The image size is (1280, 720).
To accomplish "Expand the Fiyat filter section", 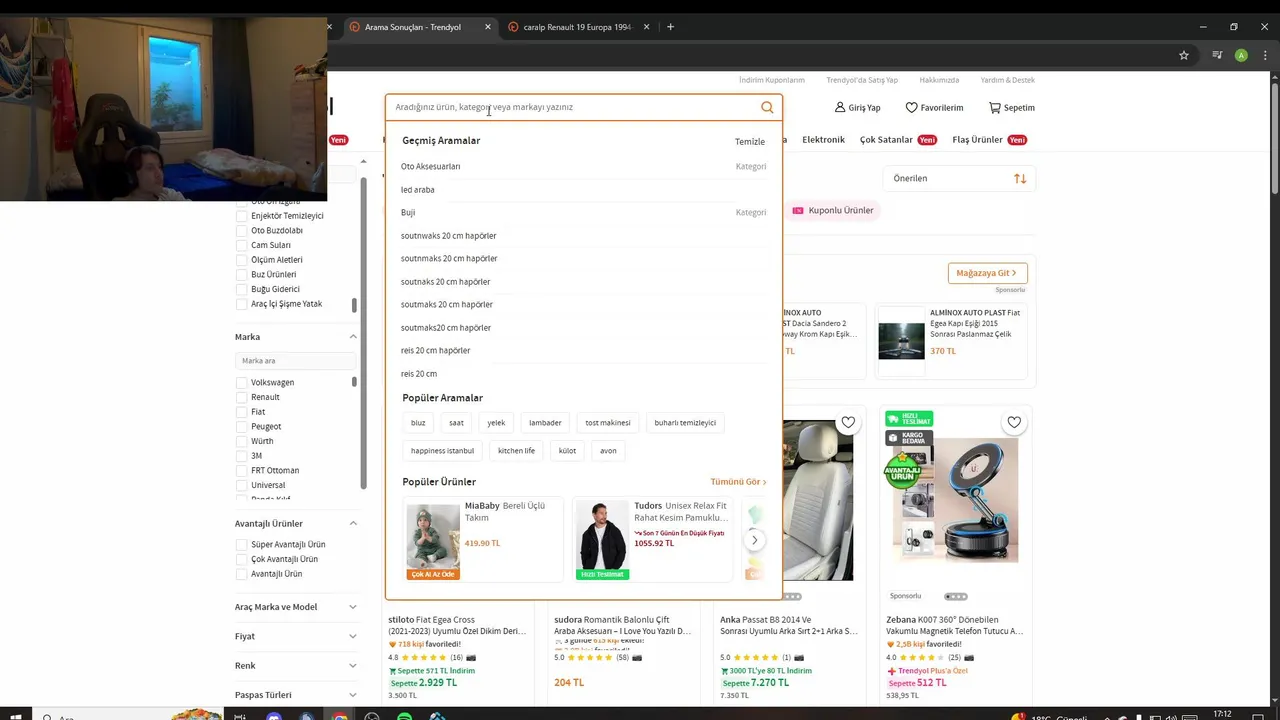I will click(353, 636).
